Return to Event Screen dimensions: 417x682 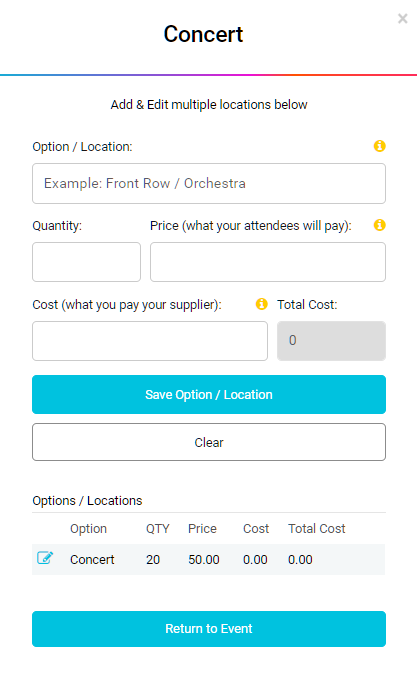(x=209, y=629)
